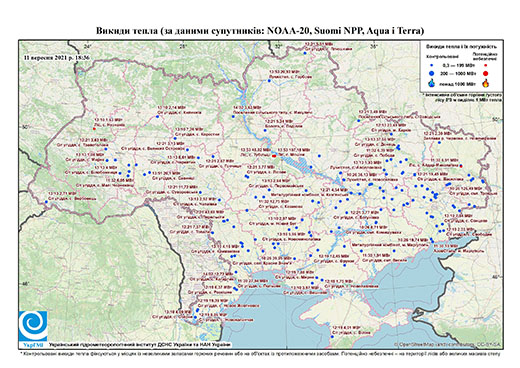Viewport: 520px width, 368px height.
Task: Click the small red dot legend symbol
Action: coord(485,66)
